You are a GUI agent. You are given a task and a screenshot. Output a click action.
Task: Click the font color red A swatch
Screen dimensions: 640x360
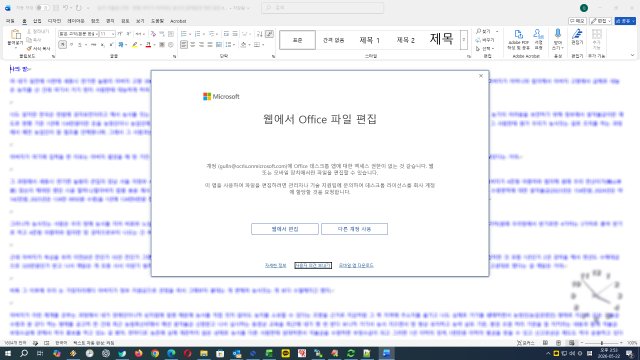(x=148, y=44)
